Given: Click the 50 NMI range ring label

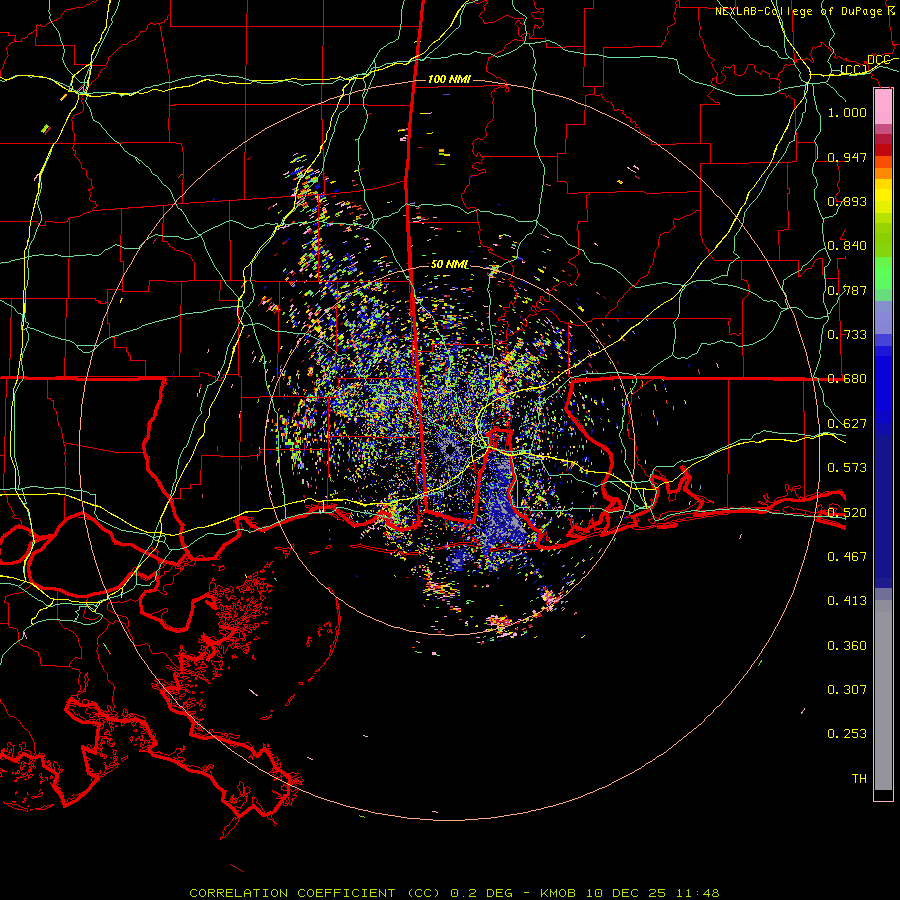Looking at the screenshot, I should pos(449,265).
